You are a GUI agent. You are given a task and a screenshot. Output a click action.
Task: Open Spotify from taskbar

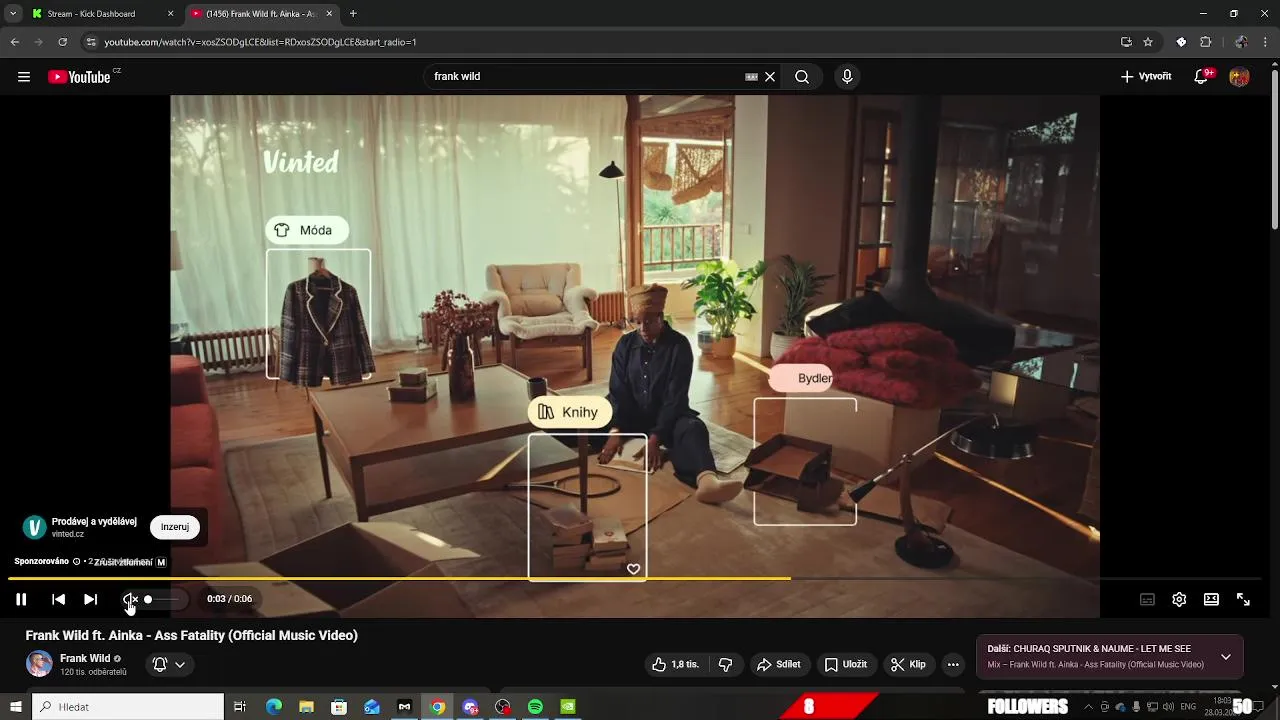[x=535, y=707]
